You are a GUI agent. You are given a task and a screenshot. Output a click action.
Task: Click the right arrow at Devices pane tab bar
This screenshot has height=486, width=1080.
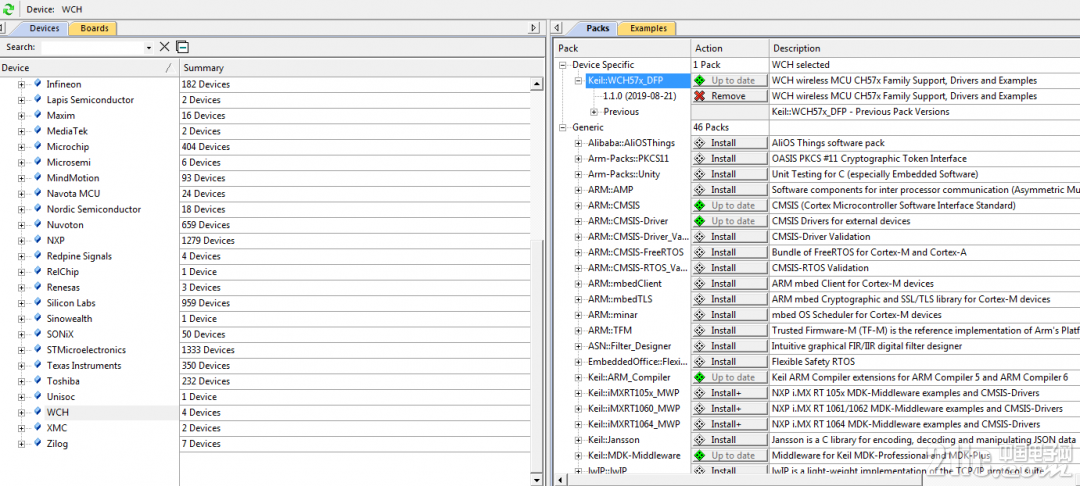click(534, 28)
